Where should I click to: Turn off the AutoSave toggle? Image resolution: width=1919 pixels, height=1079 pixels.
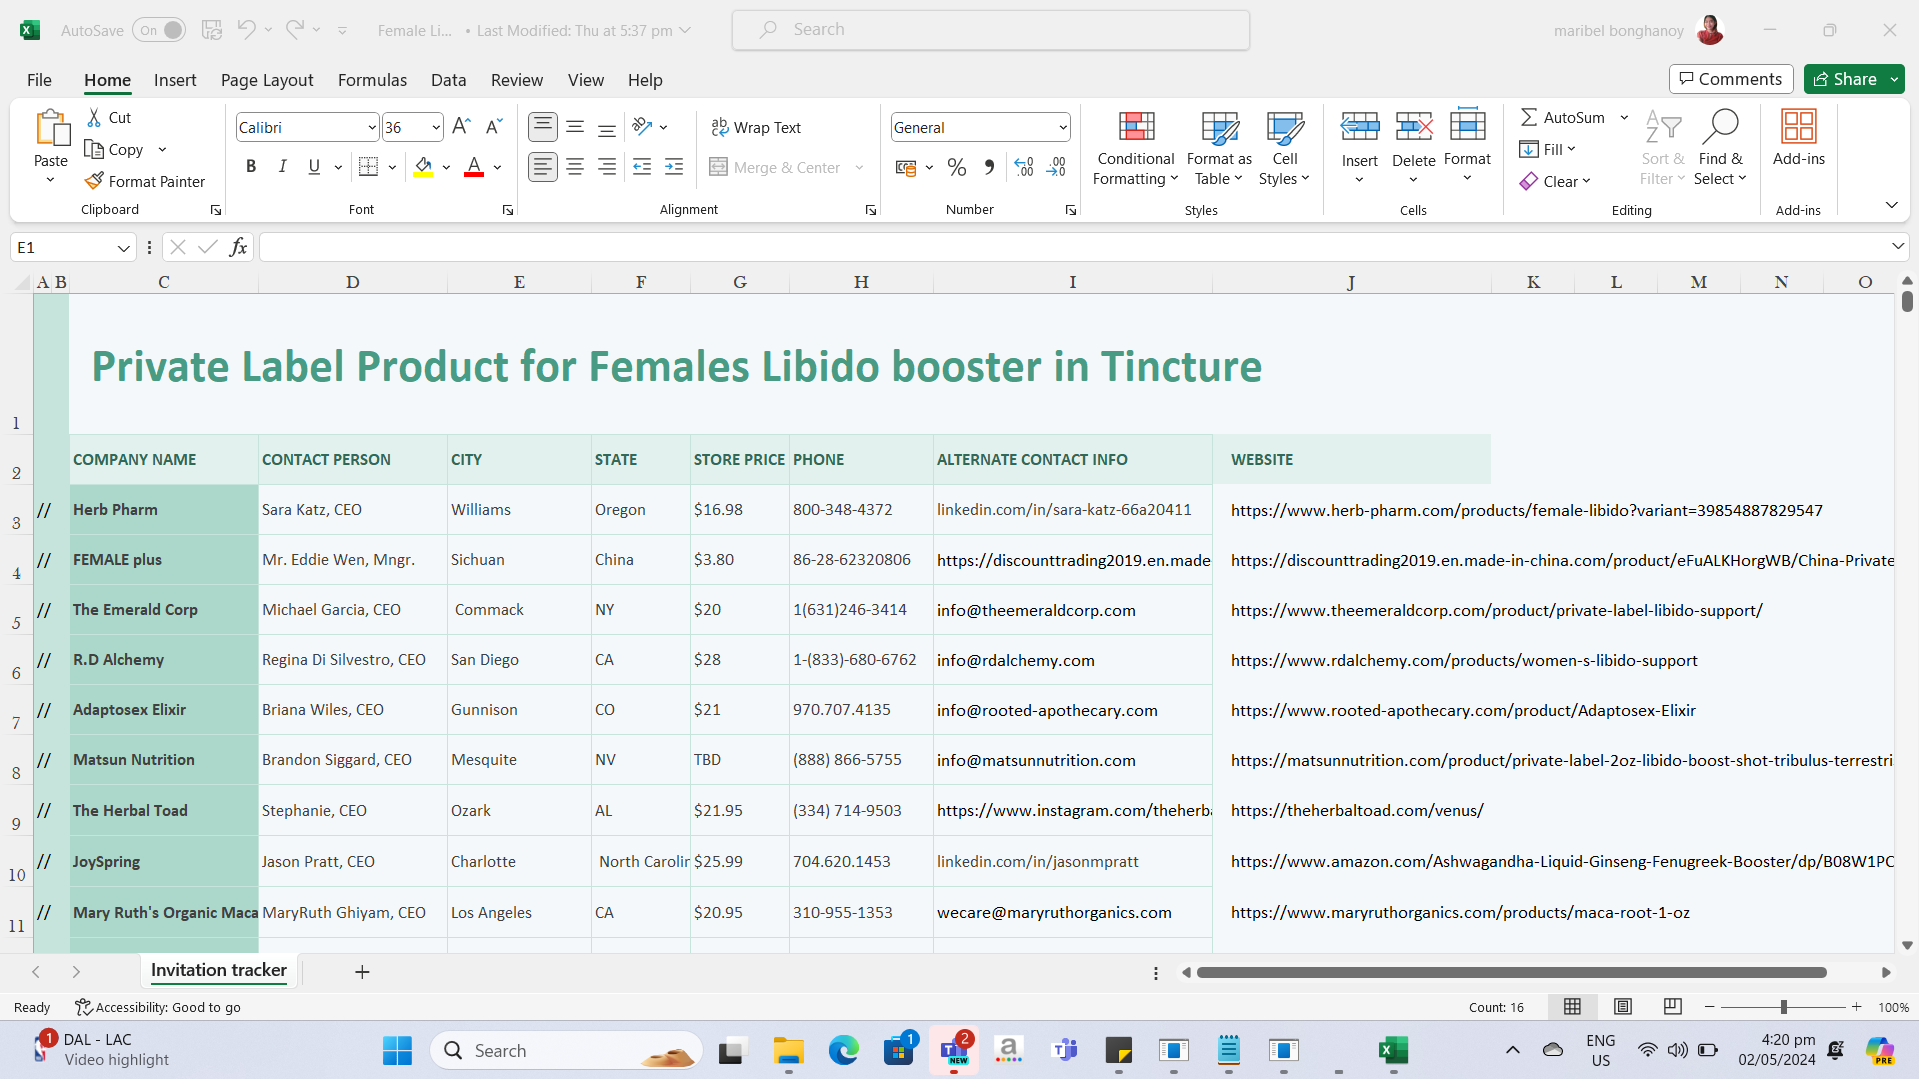coord(159,30)
